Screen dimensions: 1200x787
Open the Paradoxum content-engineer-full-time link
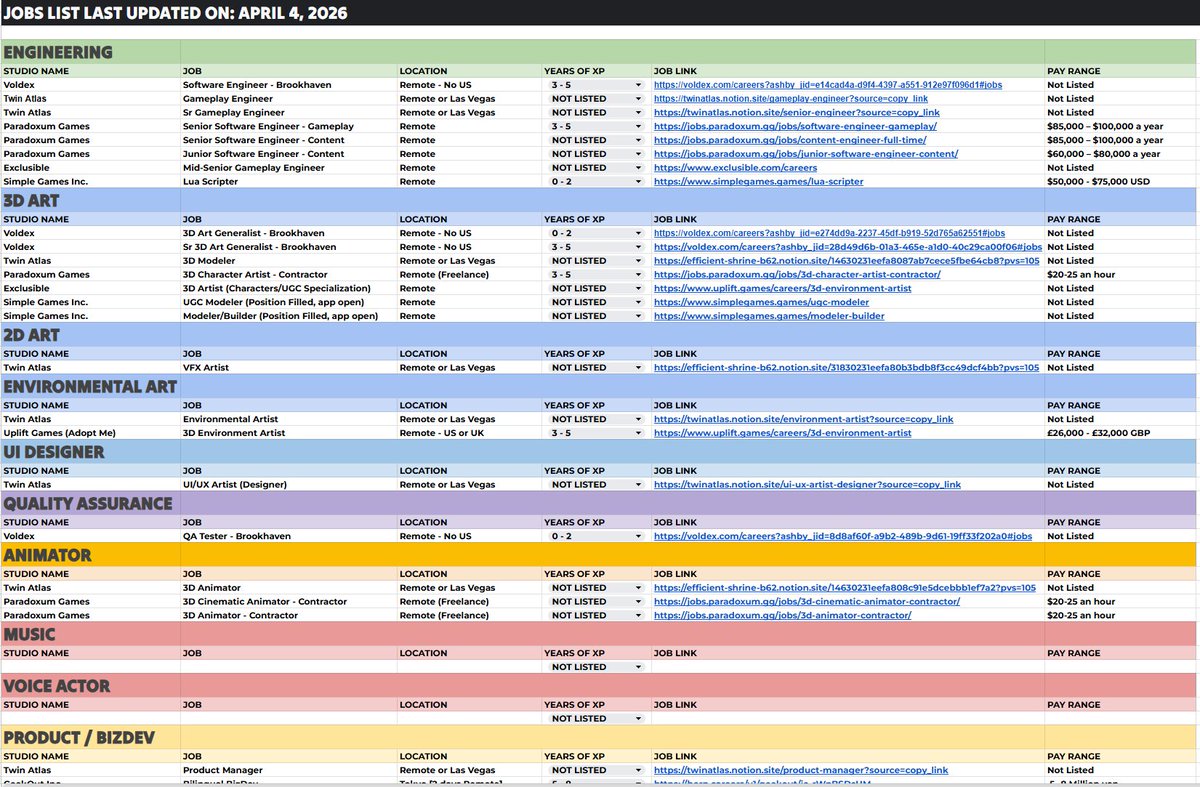[790, 140]
